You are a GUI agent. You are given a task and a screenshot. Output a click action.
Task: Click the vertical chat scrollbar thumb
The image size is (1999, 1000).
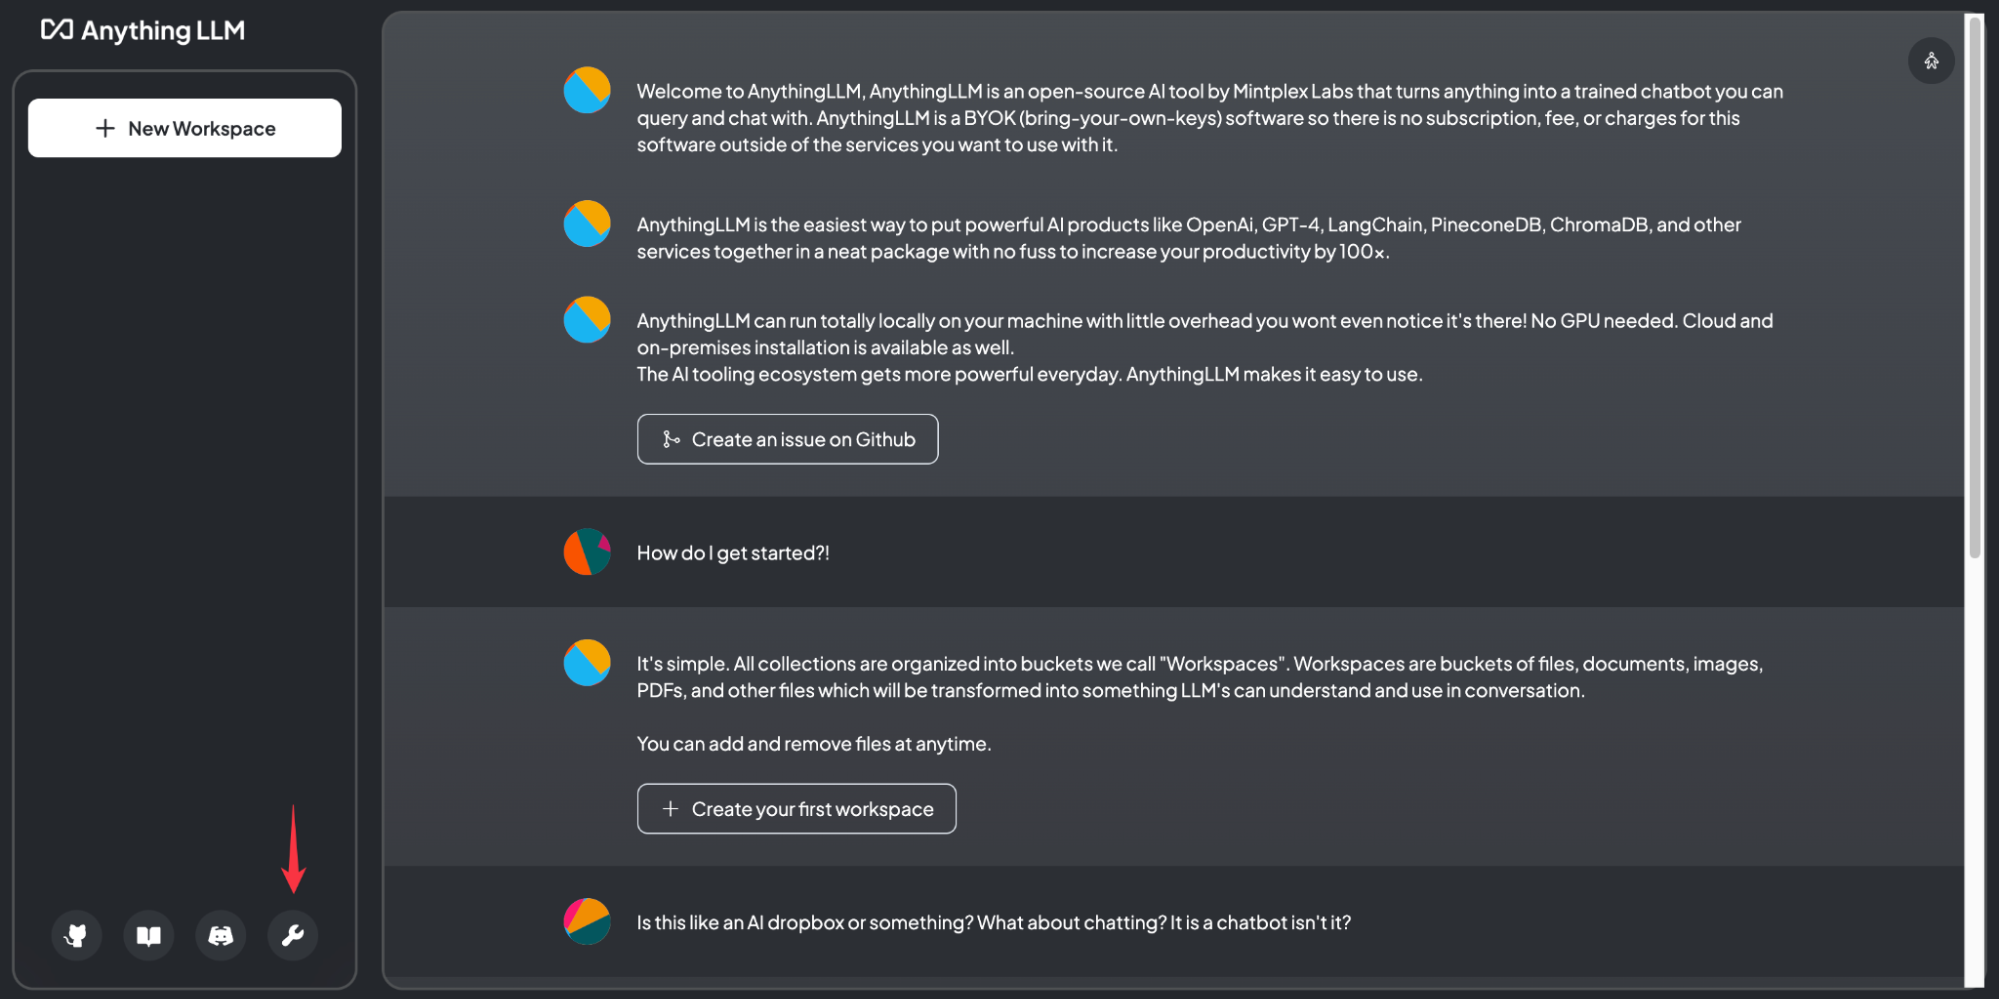pos(1974,287)
